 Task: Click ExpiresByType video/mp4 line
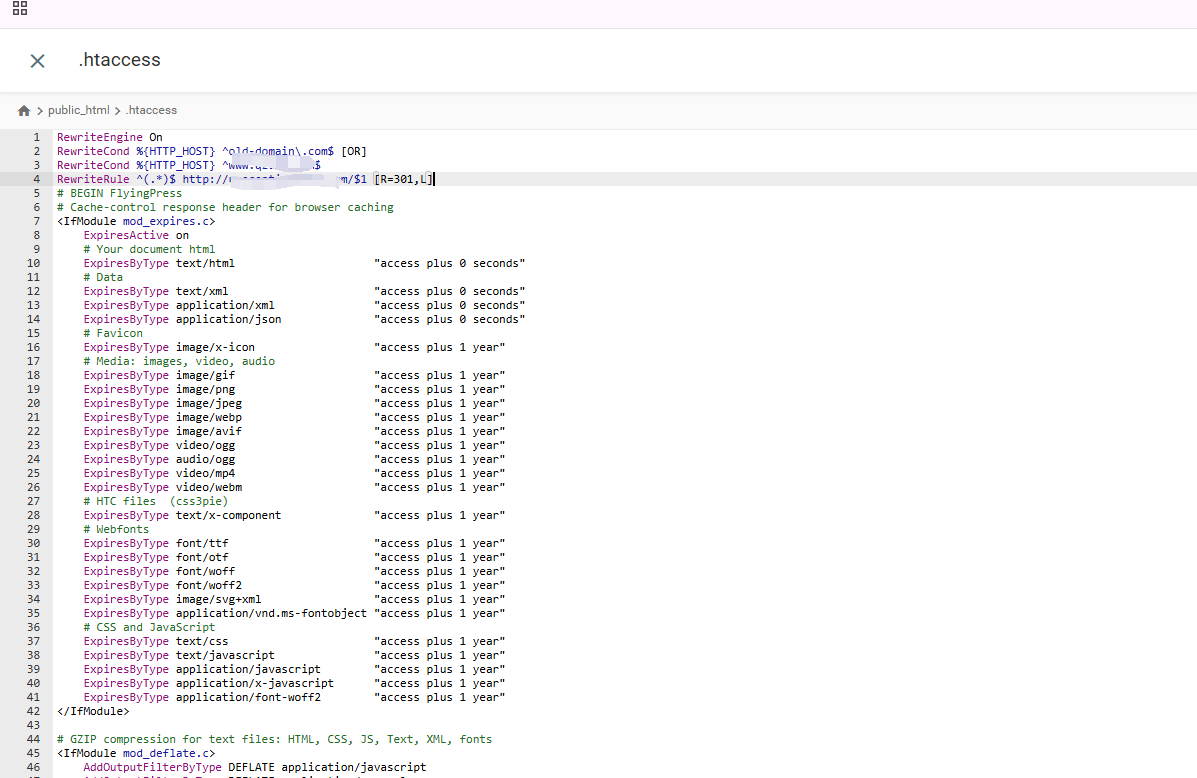(x=295, y=473)
